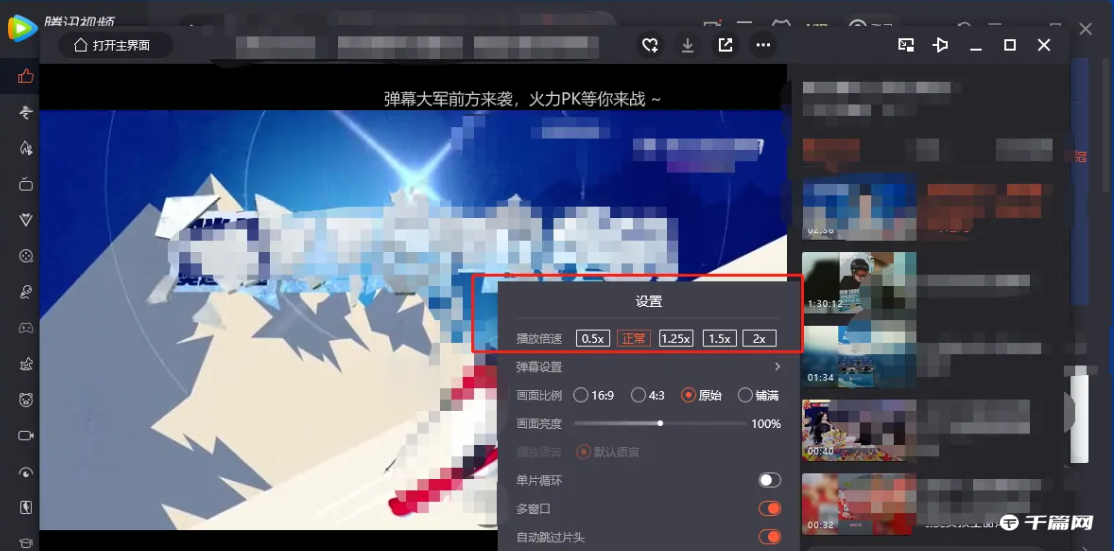Open the rocking horse kids section in sidebar
The height and width of the screenshot is (551, 1114).
[26, 364]
